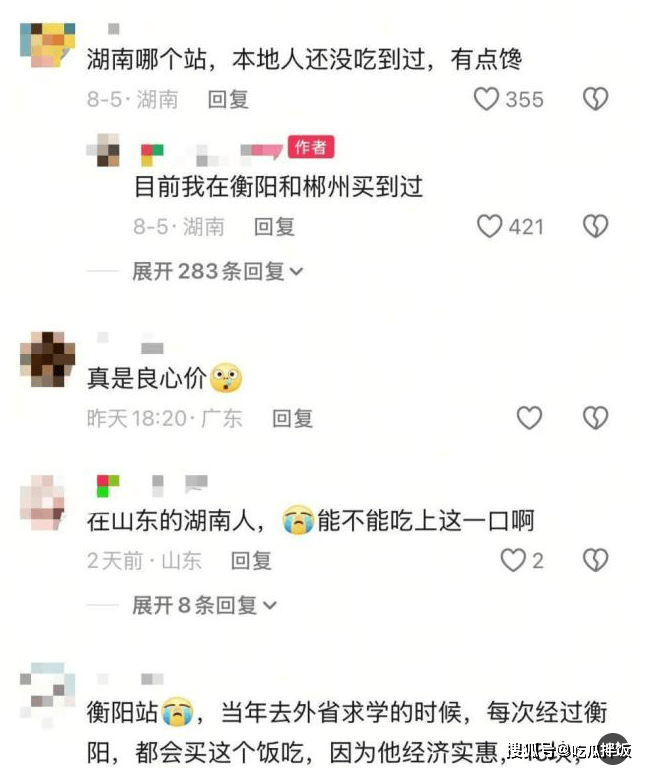Reply to the author's 衡阳和郴州 comment
This screenshot has height=768, width=646.
point(274,227)
